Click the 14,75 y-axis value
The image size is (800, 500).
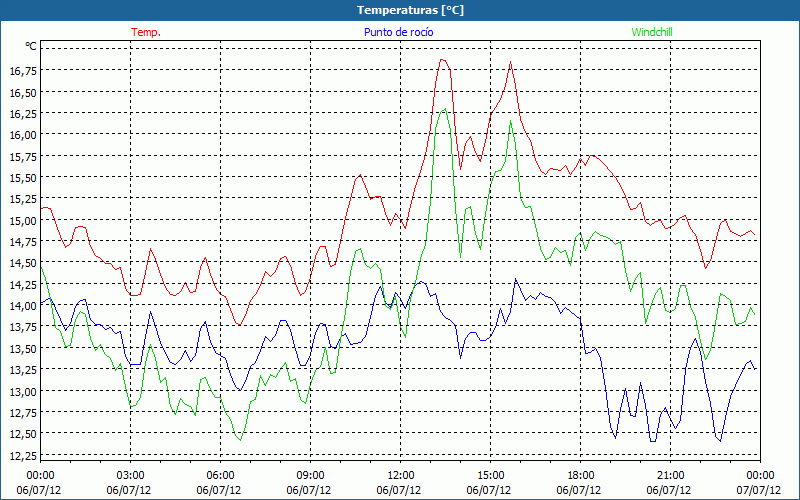pyautogui.click(x=23, y=242)
